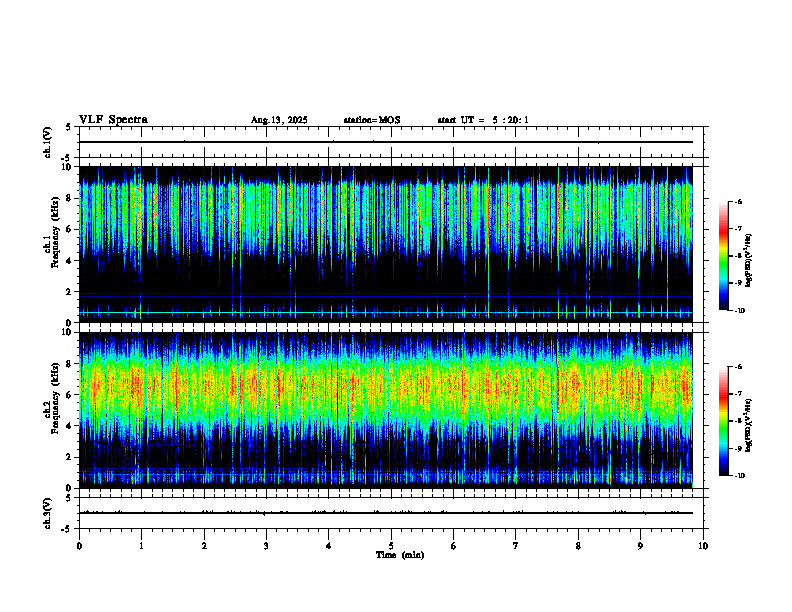This screenshot has height=612, width=792.
Task: Click time axis tick label "3"
Action: click(x=266, y=546)
